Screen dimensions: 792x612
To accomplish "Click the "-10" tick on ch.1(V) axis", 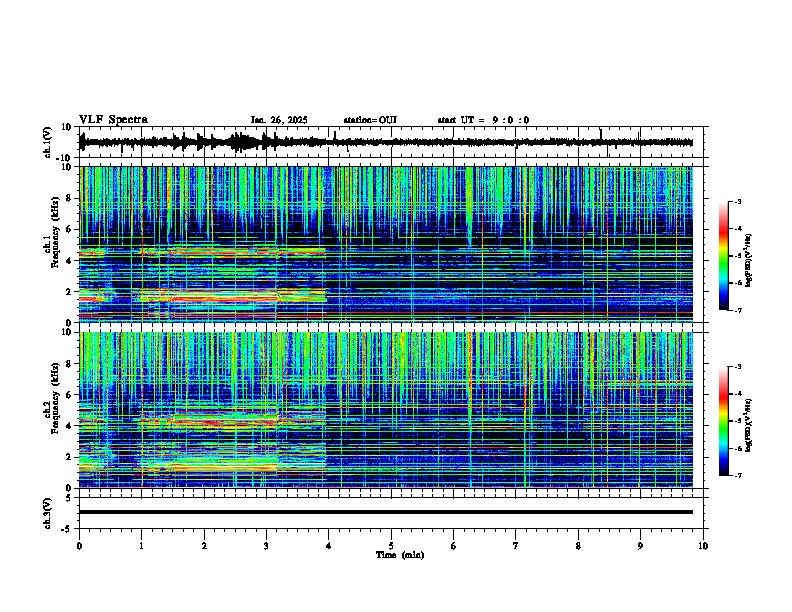I will tap(65, 158).
